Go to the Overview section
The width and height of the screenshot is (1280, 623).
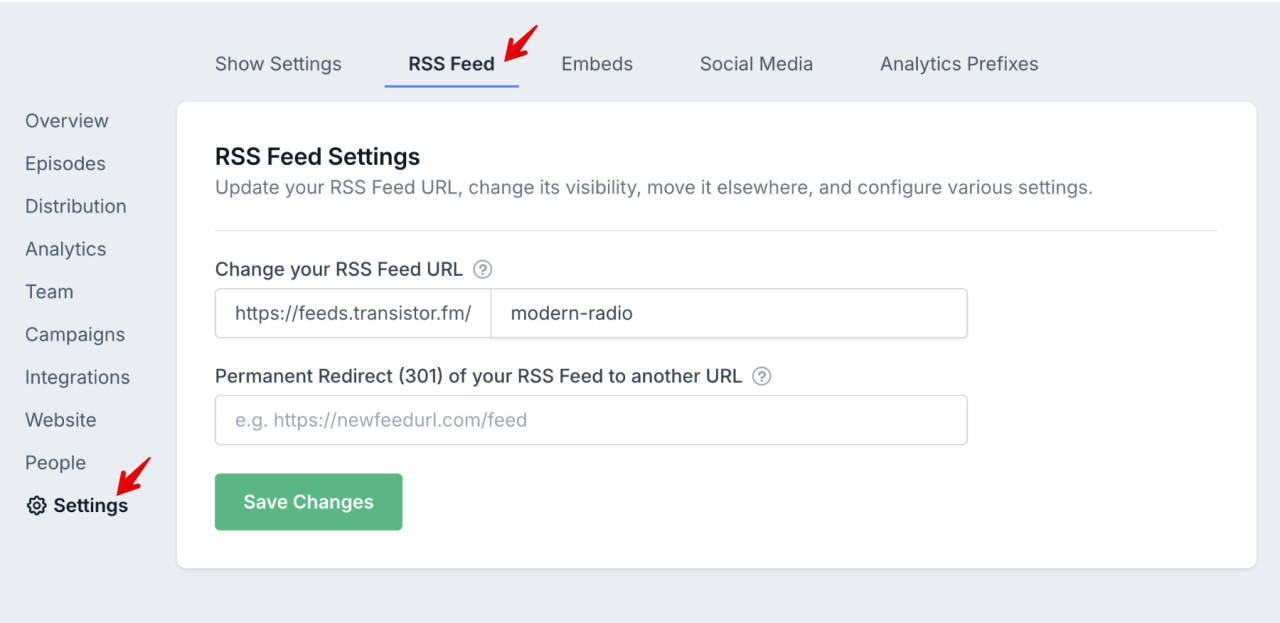coord(66,120)
